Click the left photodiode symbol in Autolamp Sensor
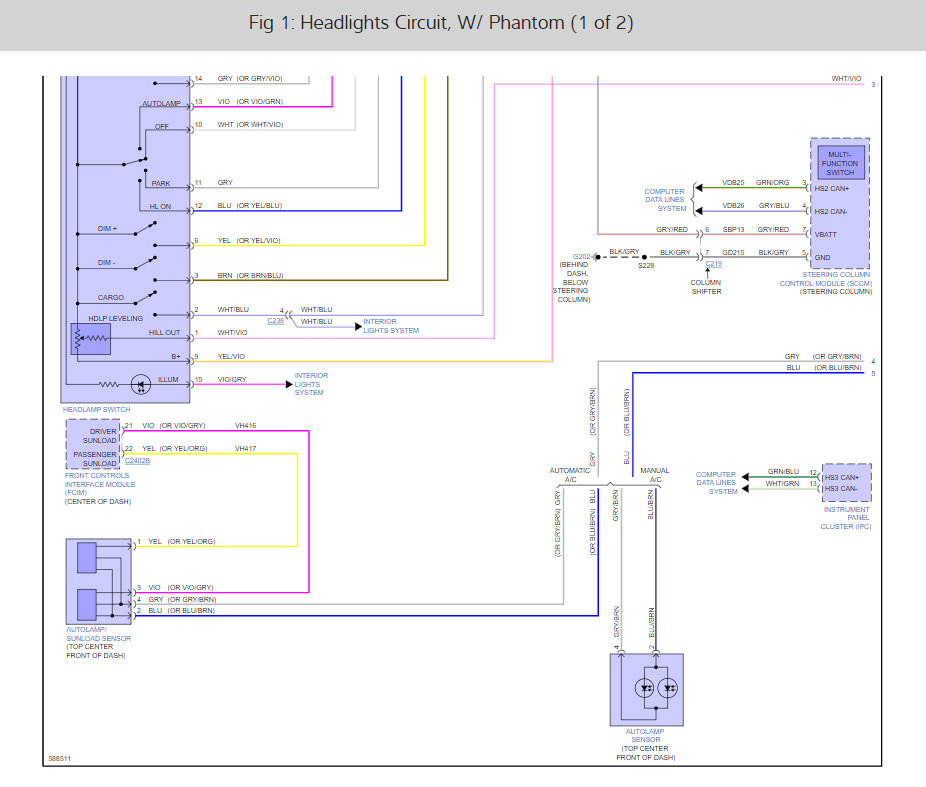 pos(644,688)
